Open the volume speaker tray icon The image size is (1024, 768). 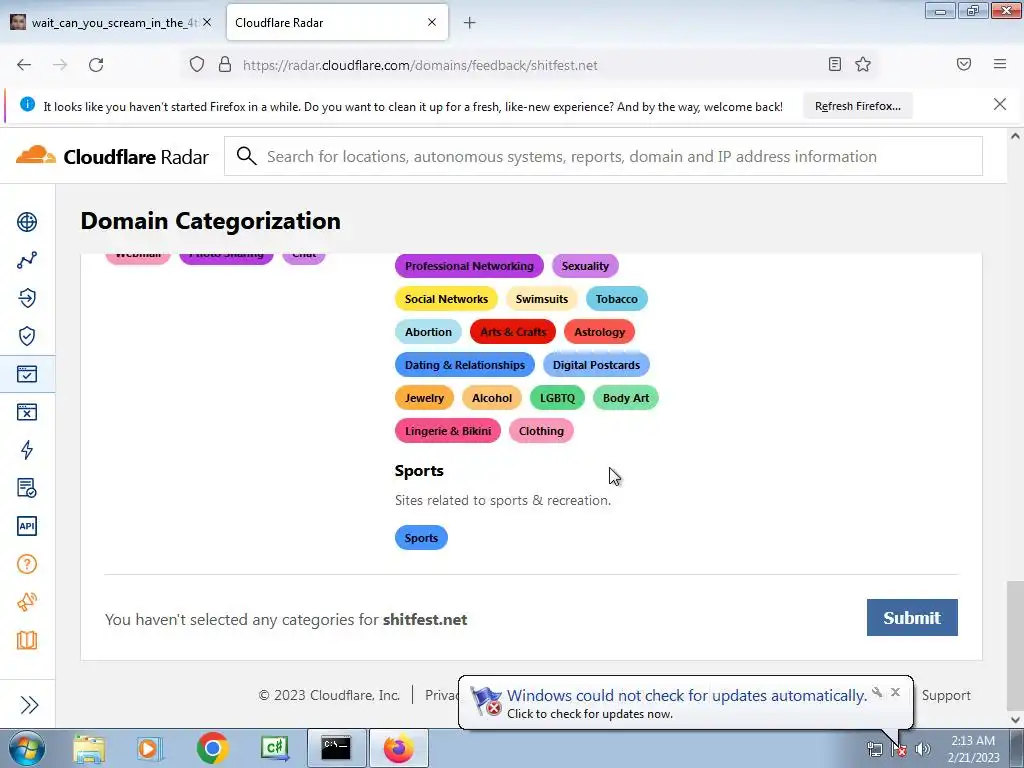pos(922,749)
